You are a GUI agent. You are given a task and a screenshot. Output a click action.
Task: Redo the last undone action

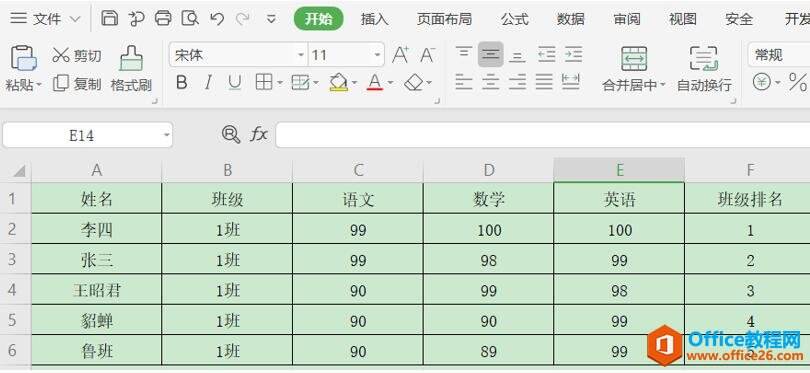pos(242,19)
